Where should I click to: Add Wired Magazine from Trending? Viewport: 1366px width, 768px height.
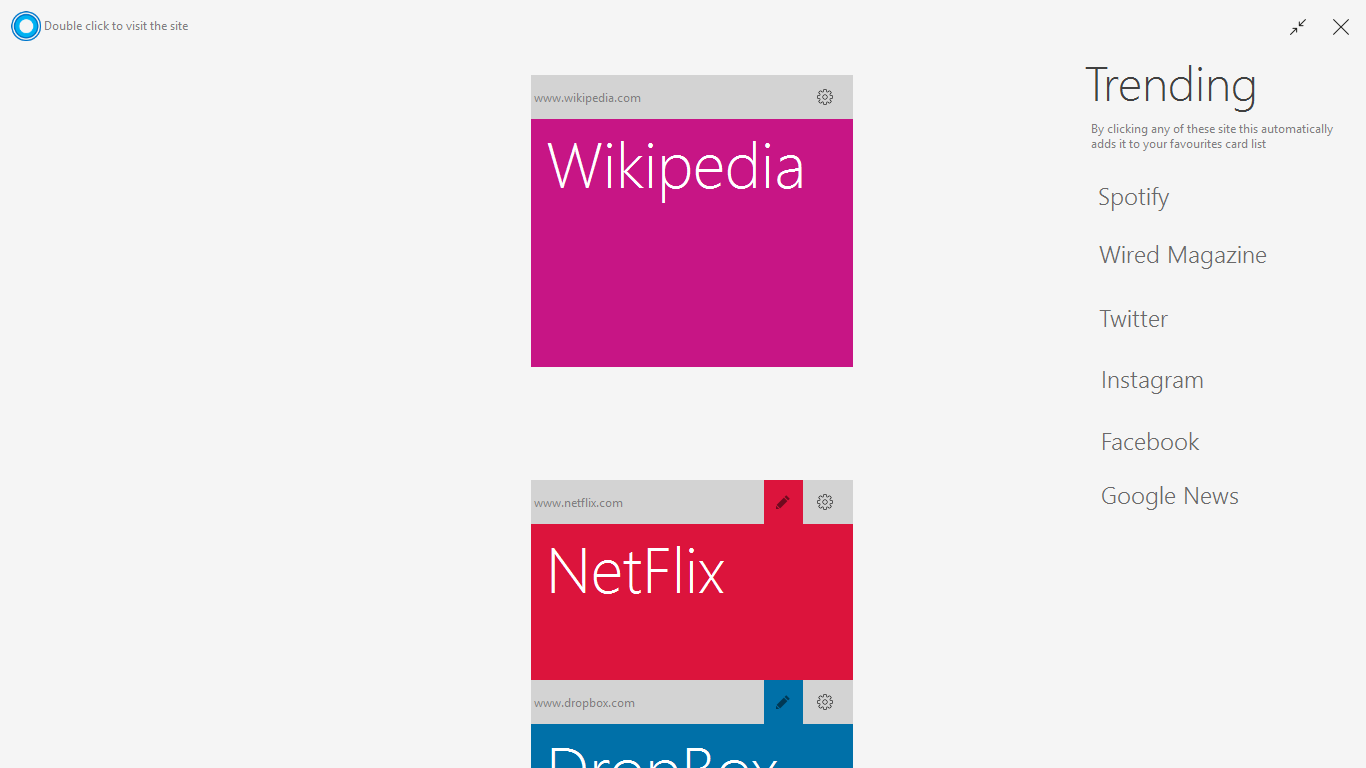[1183, 255]
